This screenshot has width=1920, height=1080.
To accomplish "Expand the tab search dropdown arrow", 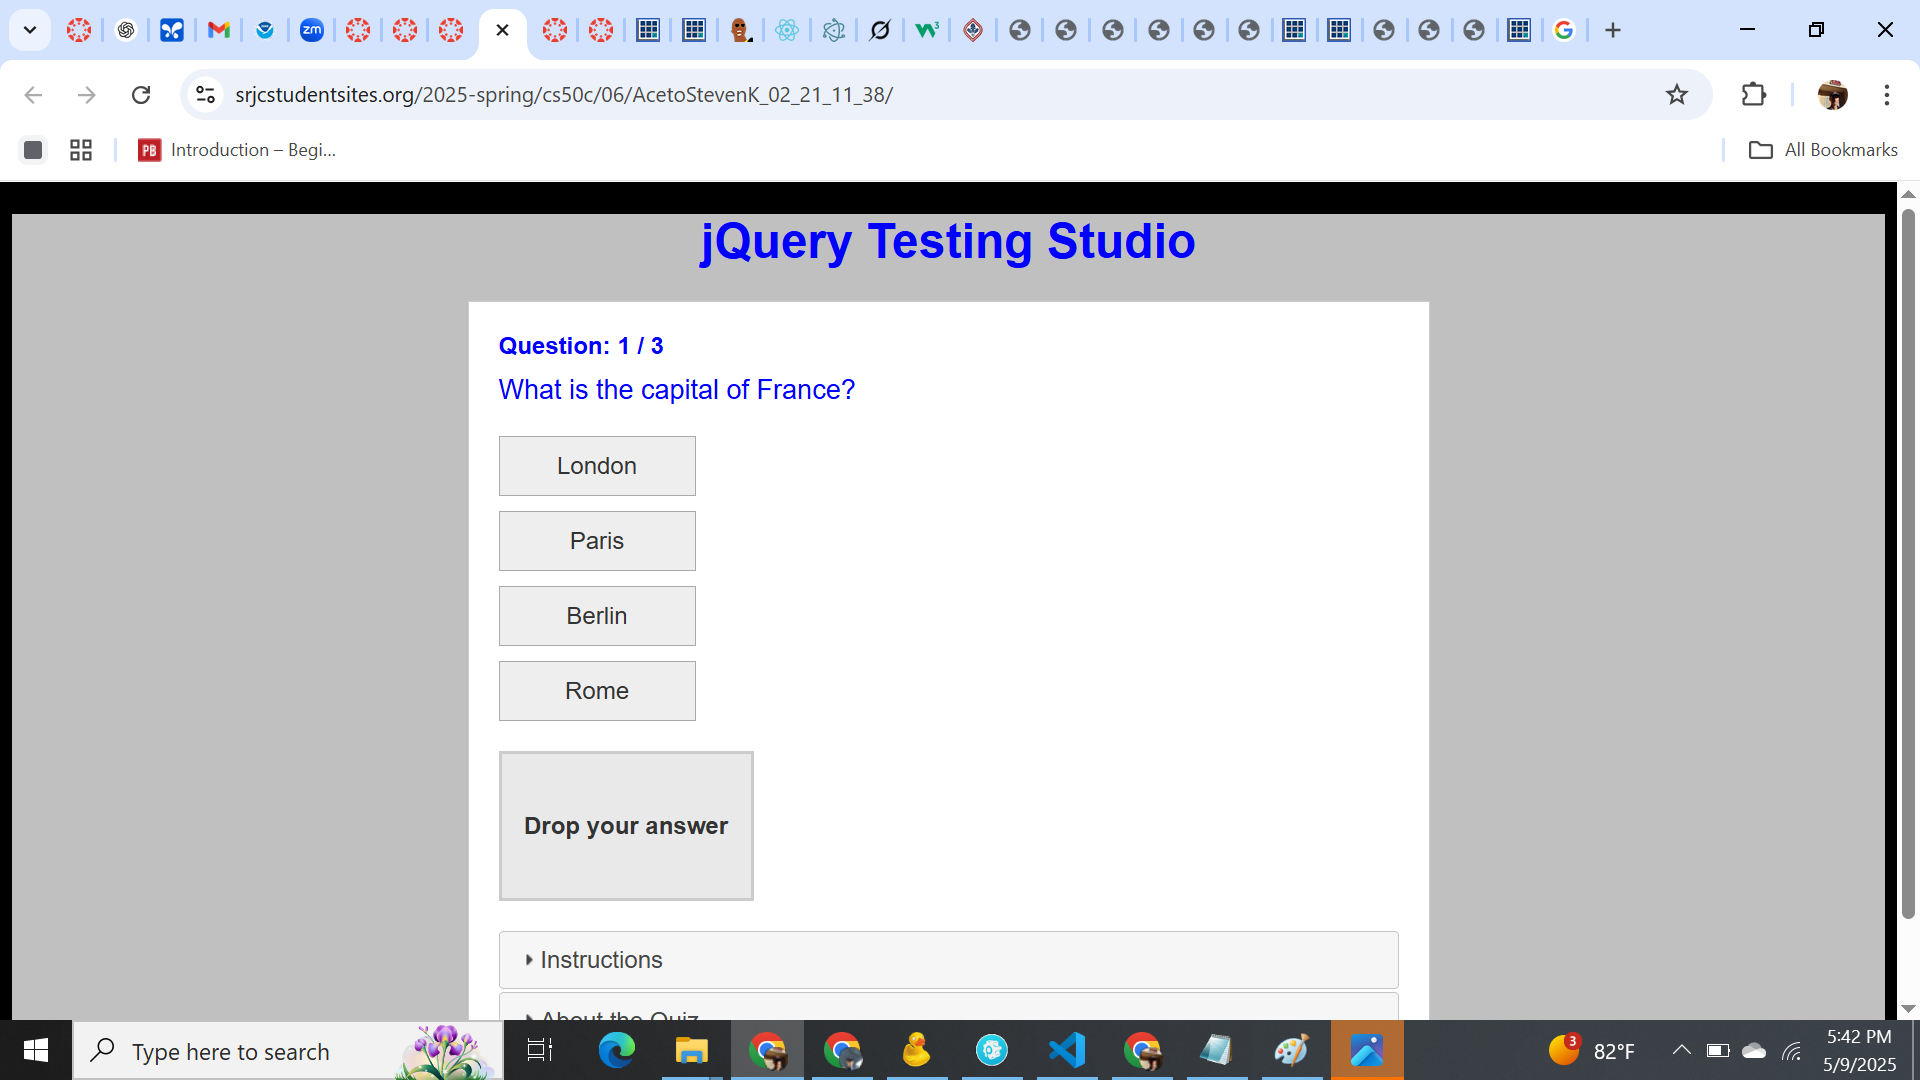I will (30, 30).
